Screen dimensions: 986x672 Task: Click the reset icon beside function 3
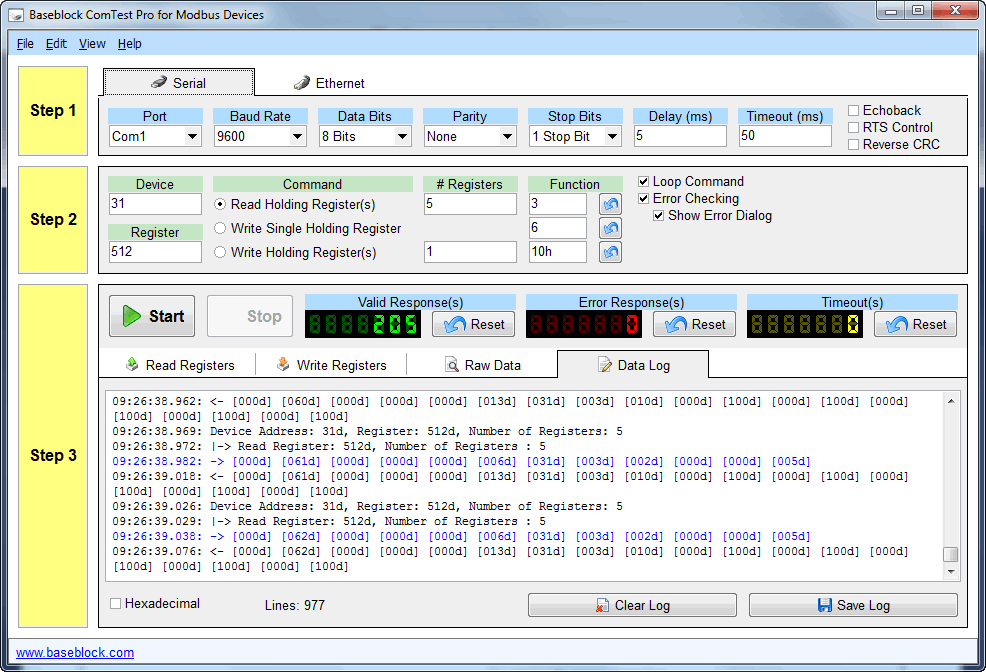[610, 204]
